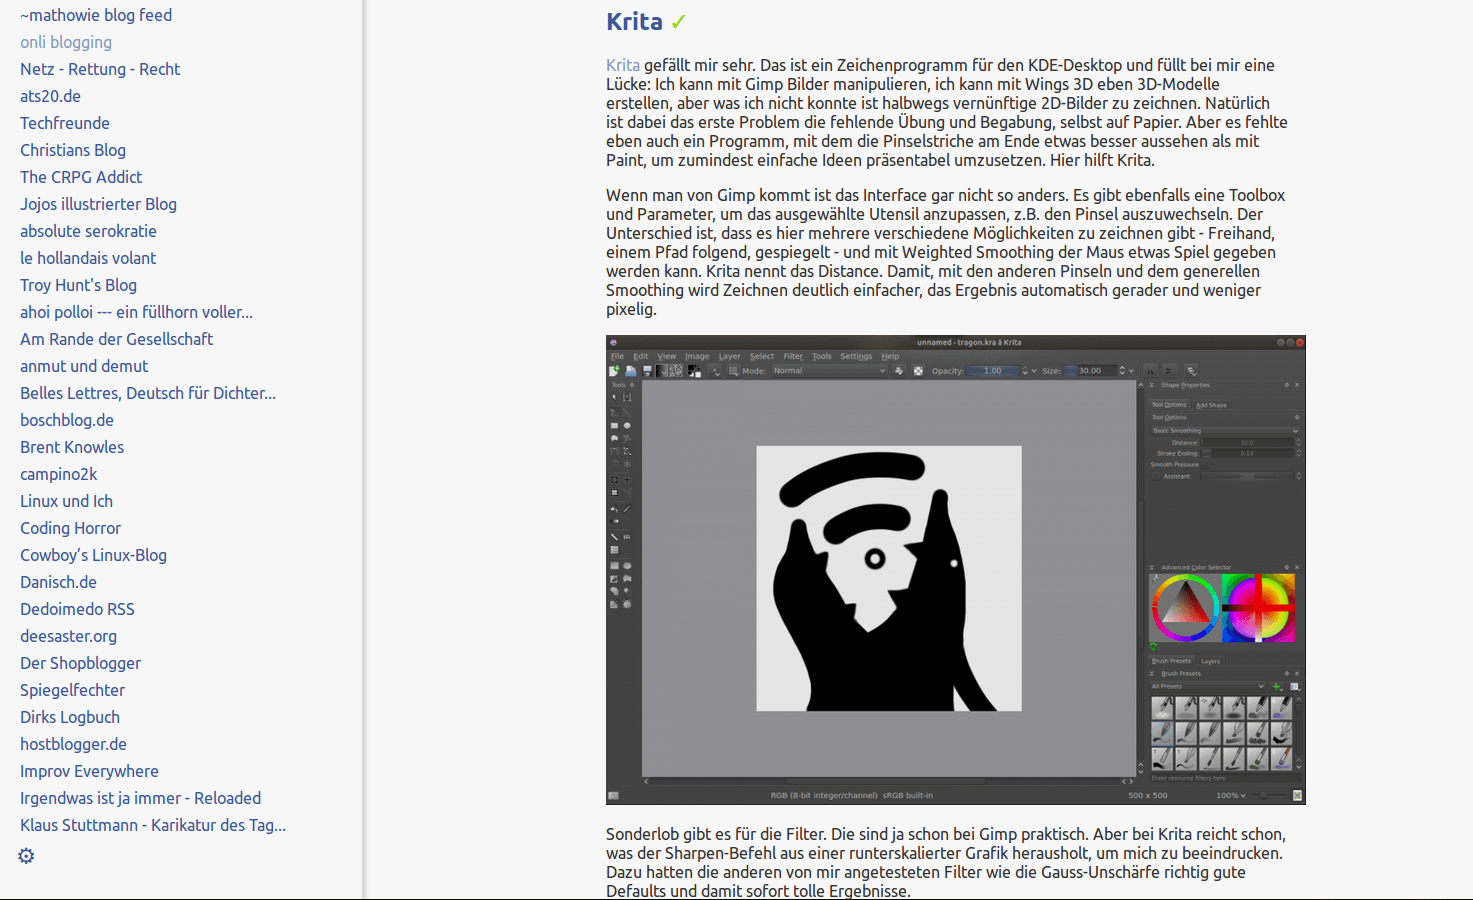The width and height of the screenshot is (1473, 900).
Task: Select the absolute serokratie feed
Action: tap(88, 231)
